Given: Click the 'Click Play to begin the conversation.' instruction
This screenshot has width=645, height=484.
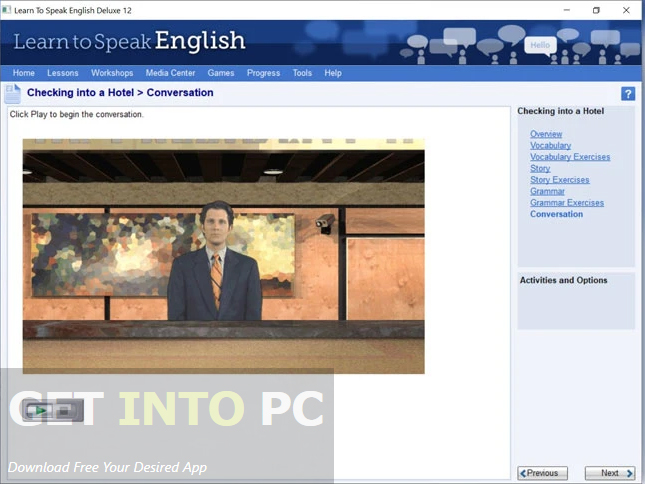Looking at the screenshot, I should point(77,114).
